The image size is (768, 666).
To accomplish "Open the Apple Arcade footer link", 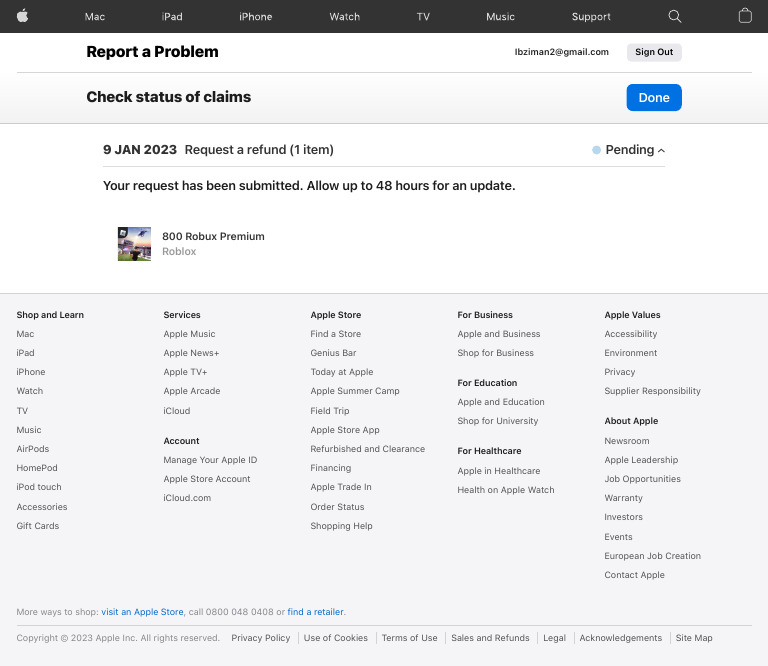I will pyautogui.click(x=192, y=391).
